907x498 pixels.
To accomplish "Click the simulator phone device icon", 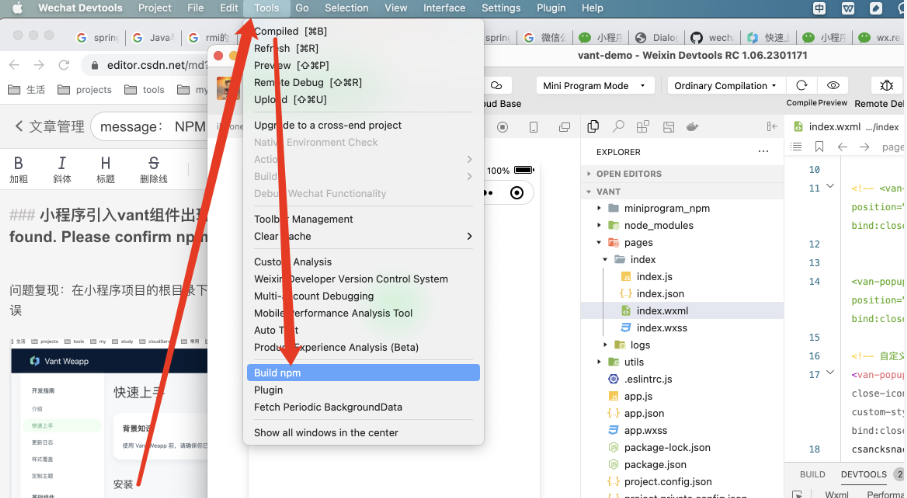I will coord(534,127).
